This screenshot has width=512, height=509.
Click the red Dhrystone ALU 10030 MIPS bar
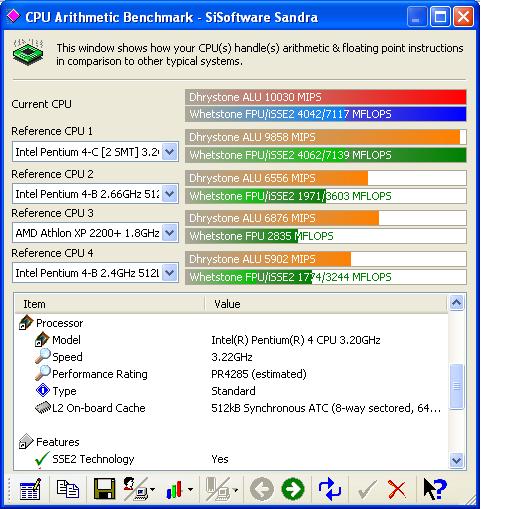[x=326, y=97]
